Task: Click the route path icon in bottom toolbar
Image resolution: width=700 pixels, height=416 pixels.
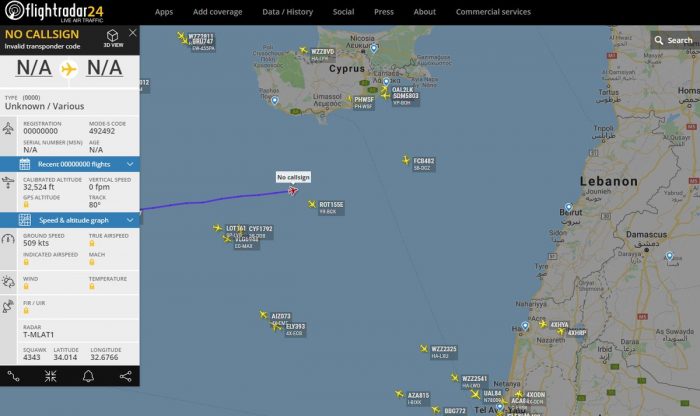Action: [x=13, y=377]
